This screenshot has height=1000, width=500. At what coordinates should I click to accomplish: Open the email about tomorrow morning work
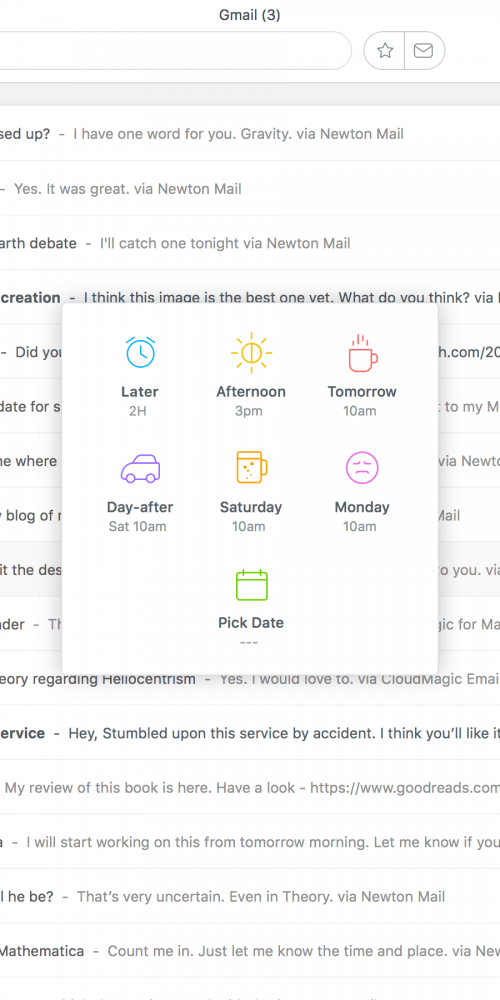click(250, 842)
